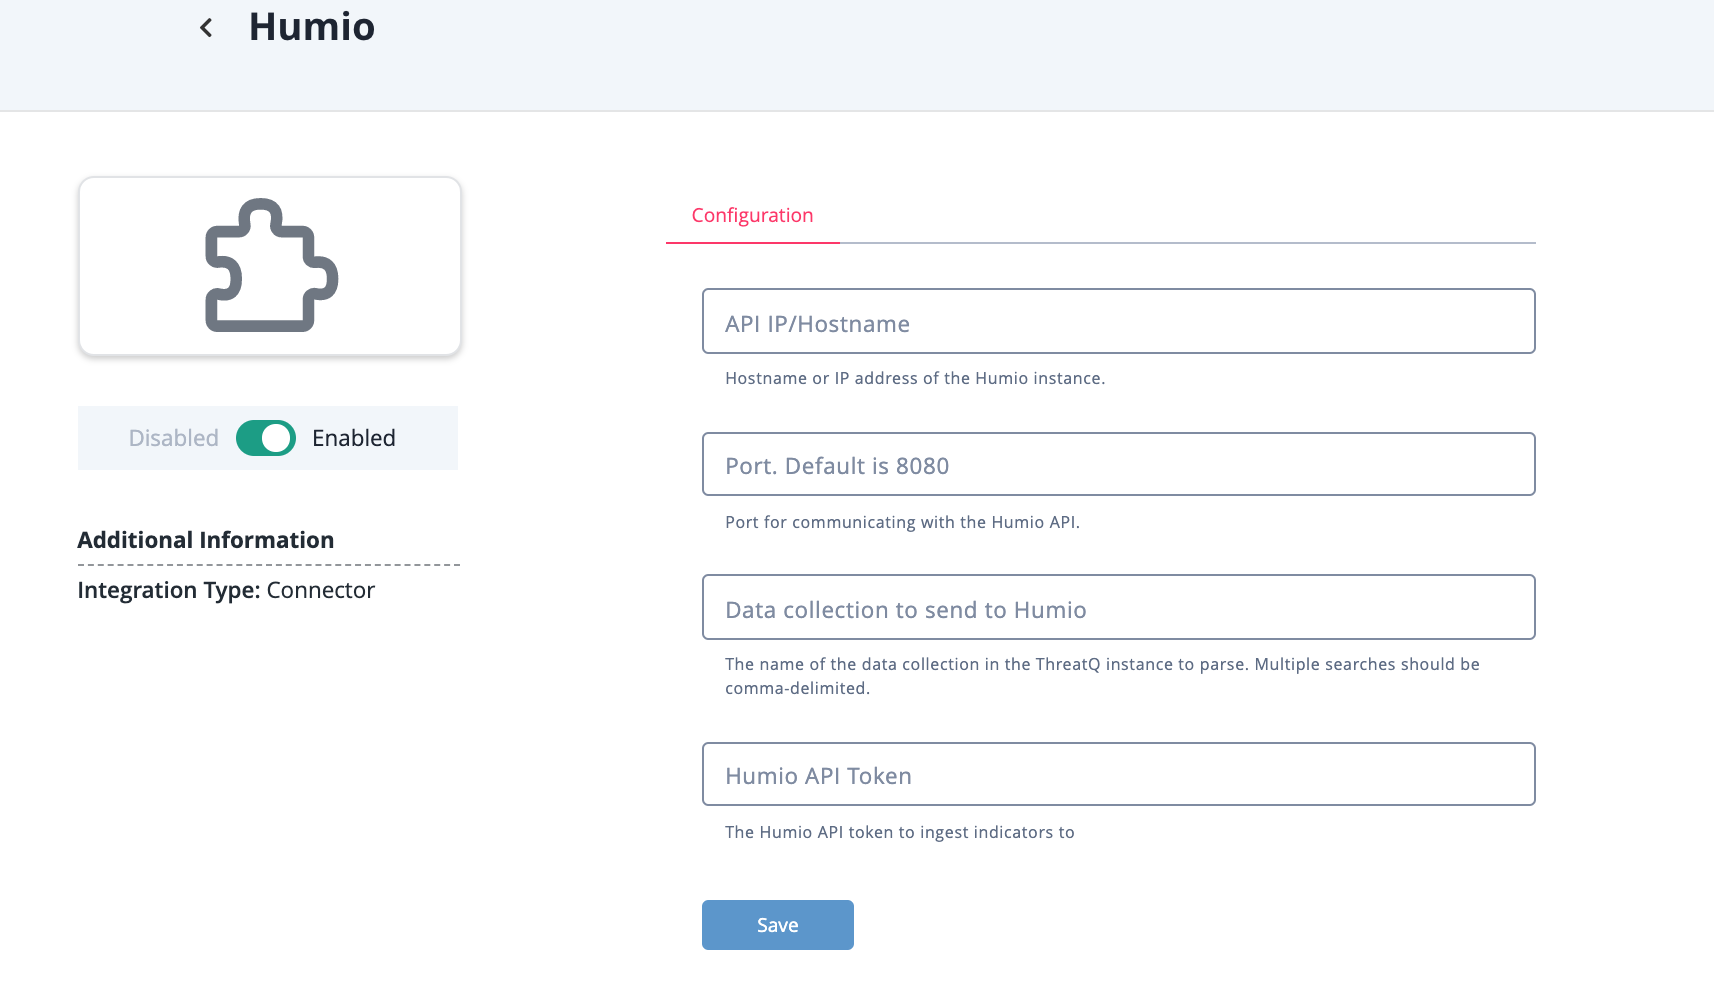This screenshot has width=1714, height=1000.
Task: Click the Port for communicating helper text
Action: tap(902, 522)
